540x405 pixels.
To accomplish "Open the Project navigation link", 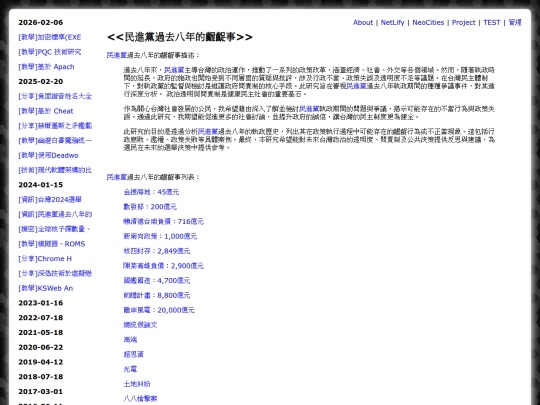I will click(x=464, y=22).
